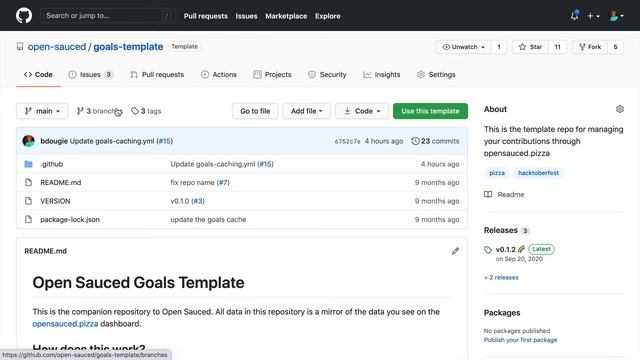The height and width of the screenshot is (360, 640).
Task: Open the goals-template repository link
Action: (128, 47)
